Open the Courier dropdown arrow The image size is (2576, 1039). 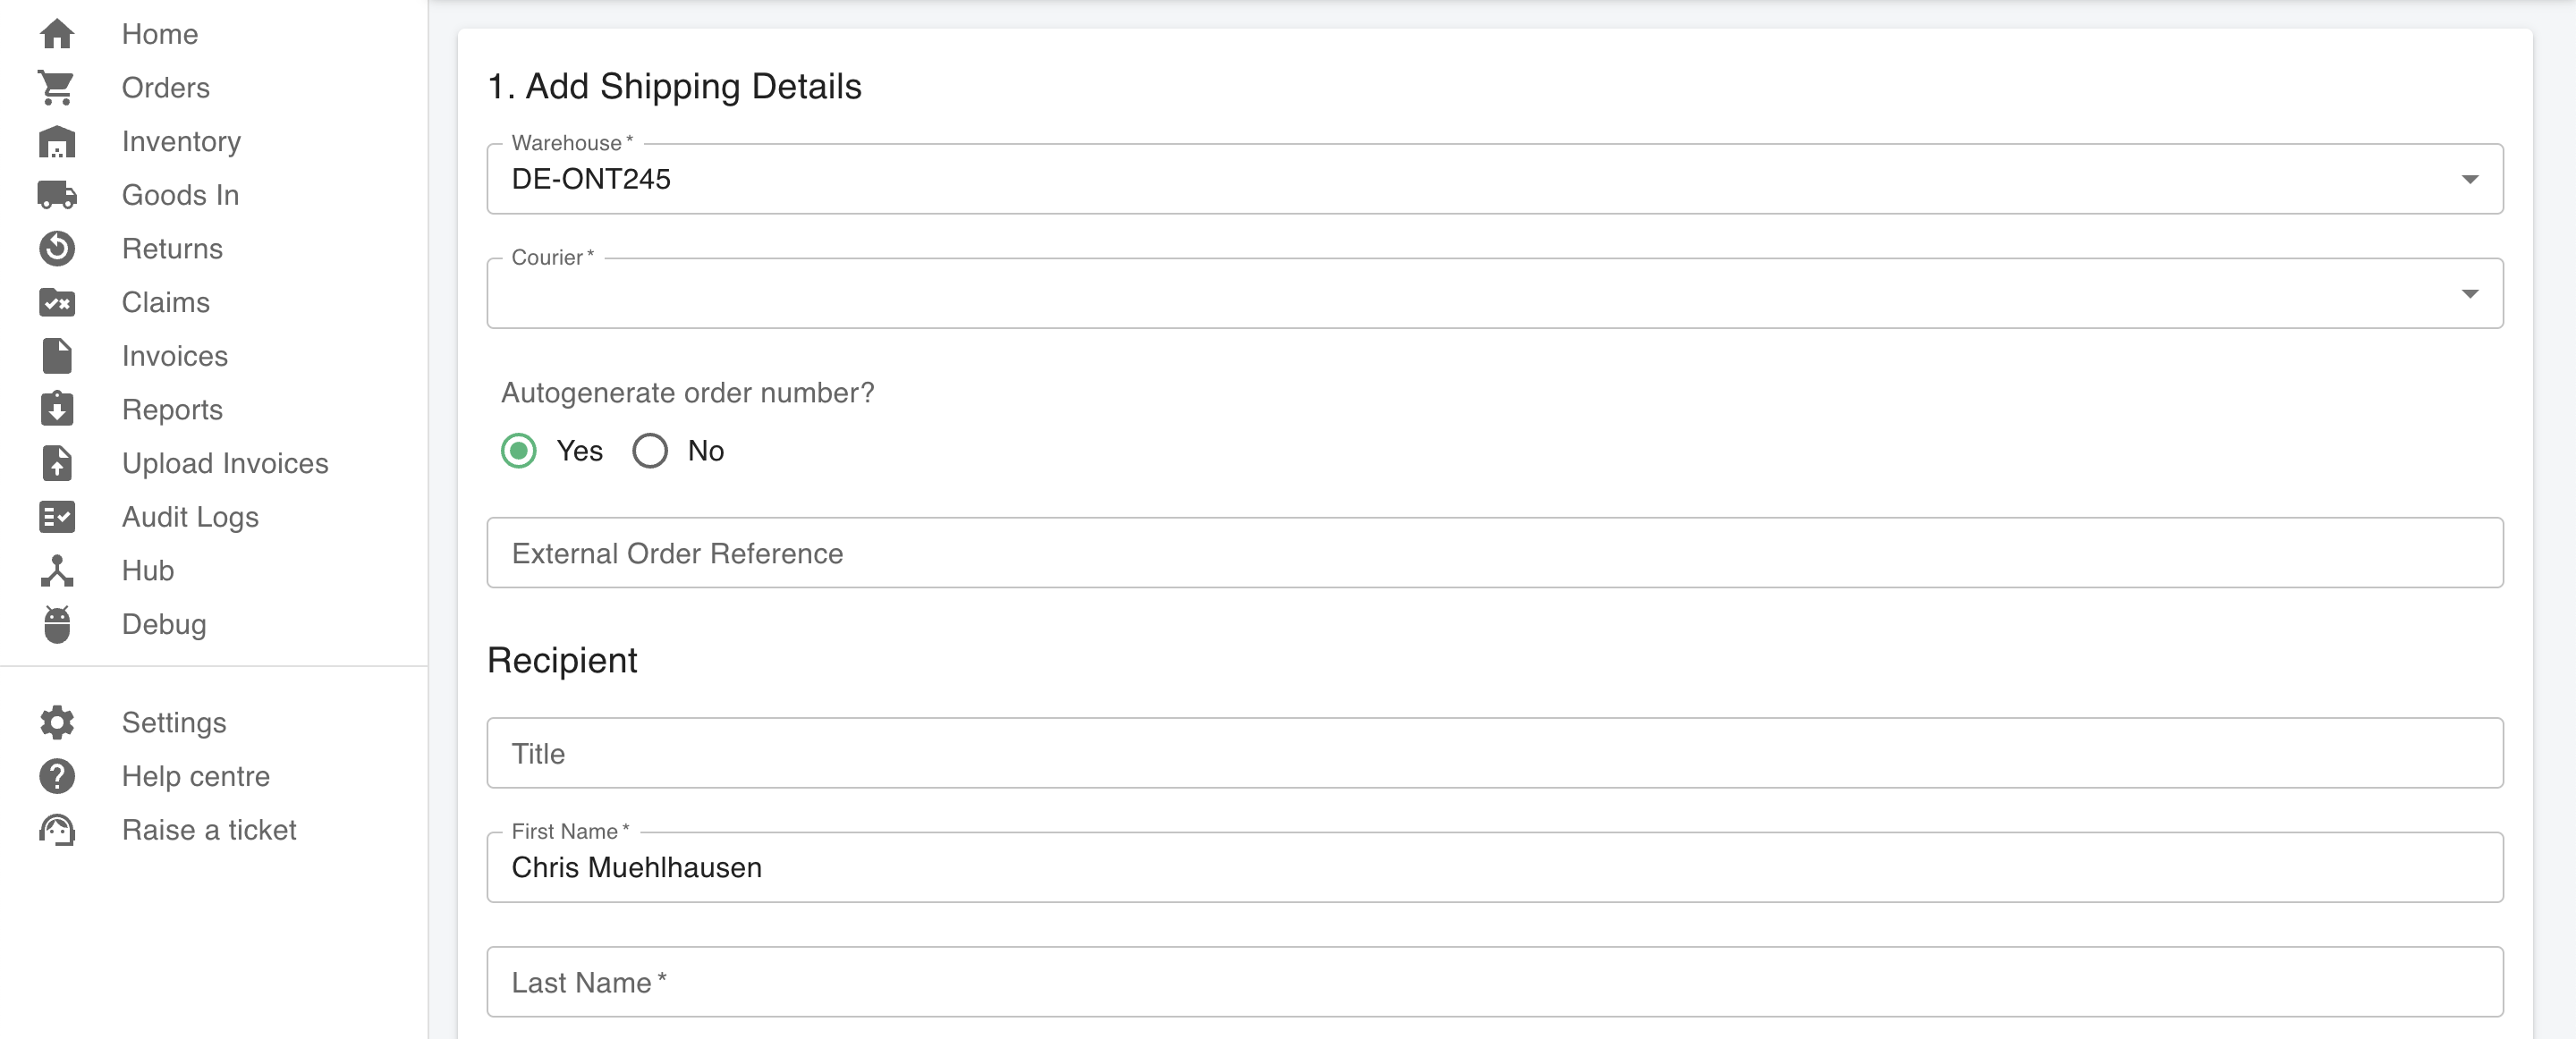tap(2469, 294)
